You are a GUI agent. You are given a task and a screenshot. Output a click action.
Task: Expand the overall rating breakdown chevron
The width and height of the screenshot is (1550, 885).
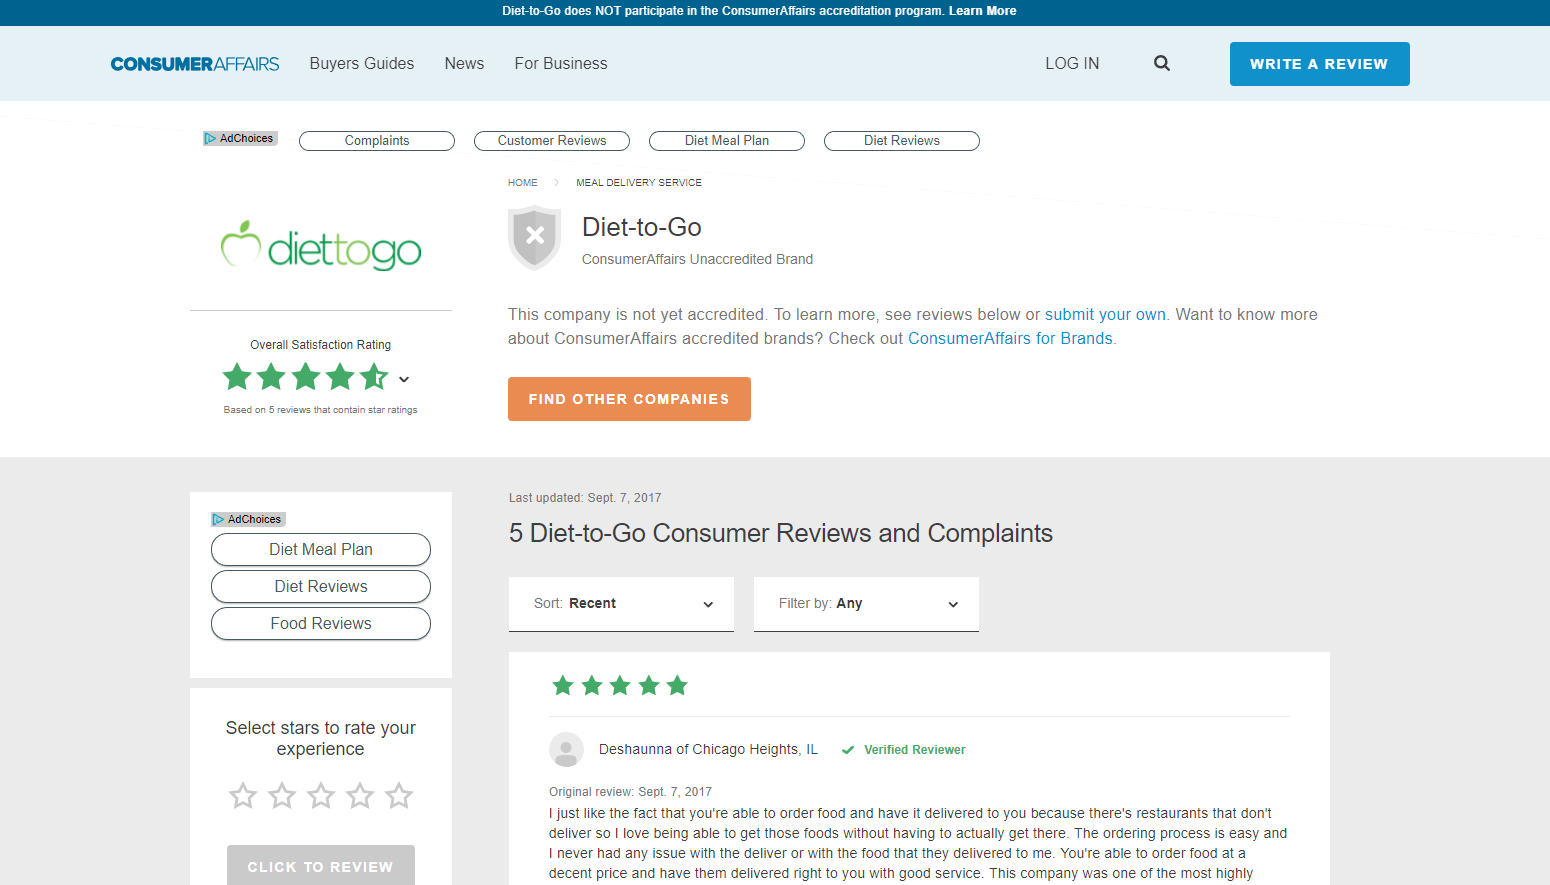[404, 379]
